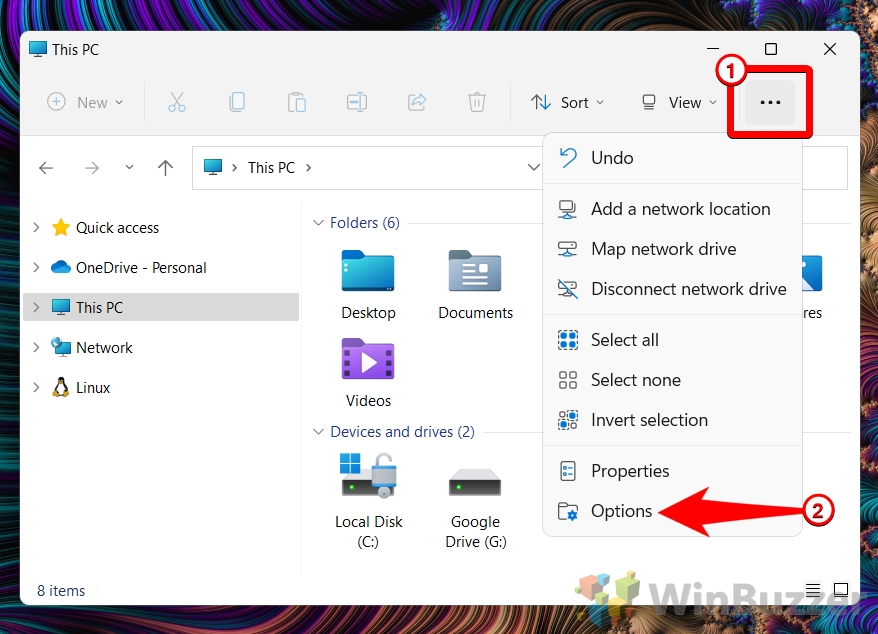Open the Videos folder
This screenshot has width=878, height=634.
tap(368, 371)
